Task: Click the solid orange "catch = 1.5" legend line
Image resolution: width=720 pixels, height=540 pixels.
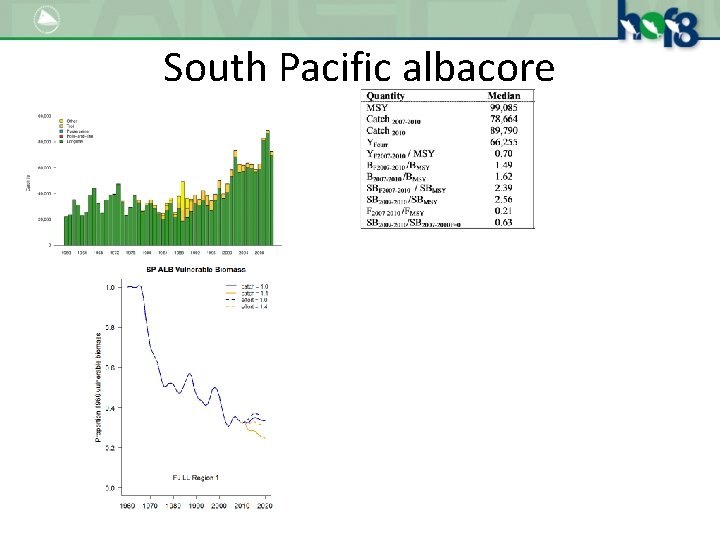Action: 231,293
